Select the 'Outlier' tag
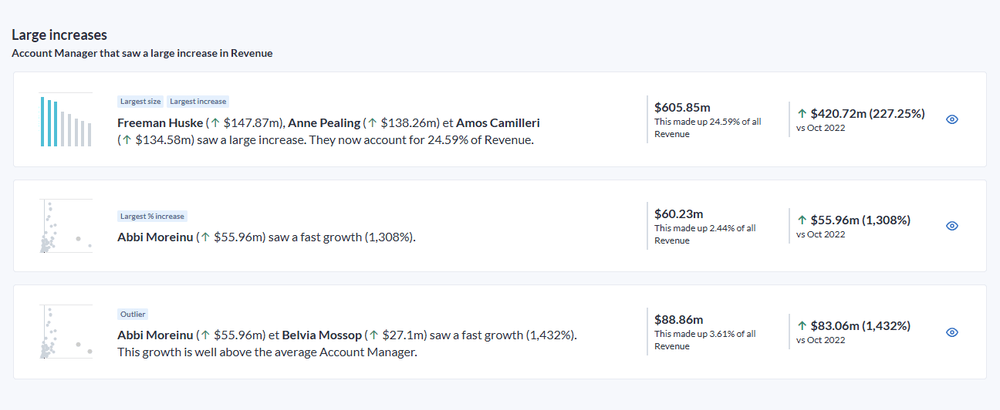Screen dimensions: 1000x410 [133, 314]
